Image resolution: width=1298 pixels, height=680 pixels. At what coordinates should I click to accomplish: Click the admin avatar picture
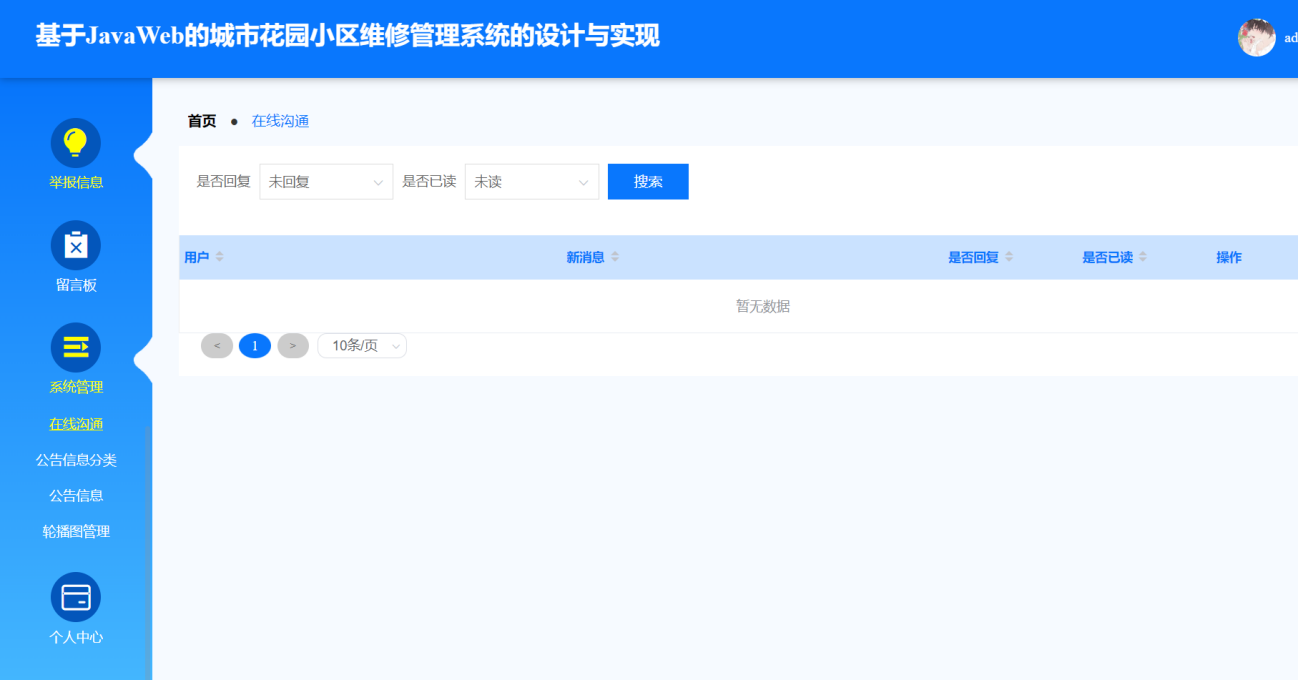click(x=1257, y=38)
